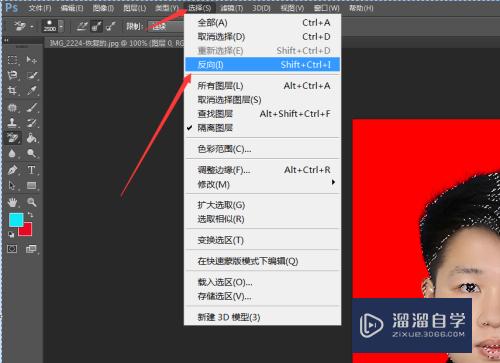Swap foreground and background colors
Viewport: 500px width, 363px height.
(x=31, y=215)
